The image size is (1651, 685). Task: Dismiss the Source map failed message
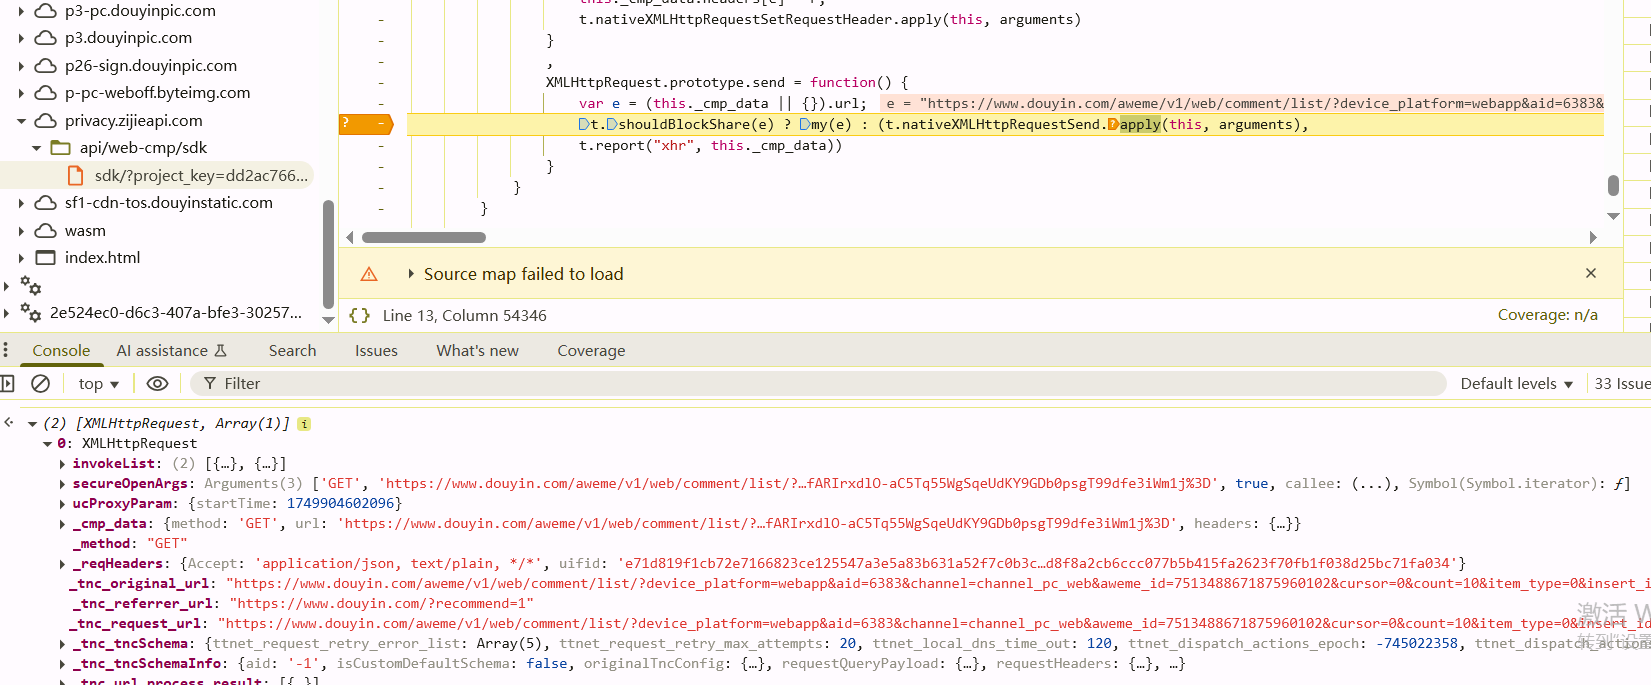(x=1591, y=273)
